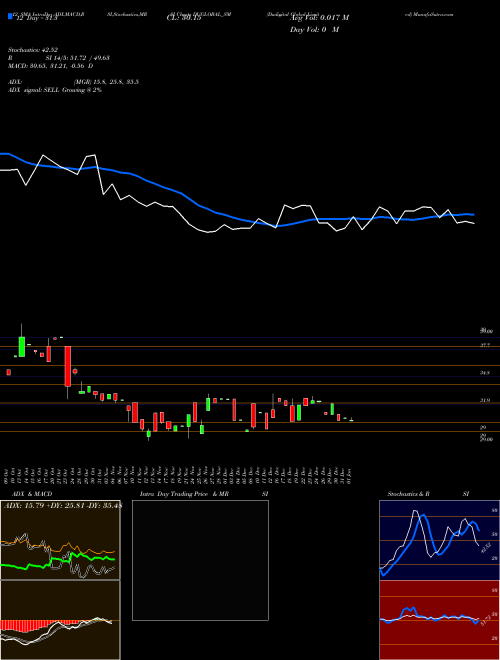Screen dimensions: 500x660
Task: Click the blue Stochastics chart panel
Action: (439, 540)
